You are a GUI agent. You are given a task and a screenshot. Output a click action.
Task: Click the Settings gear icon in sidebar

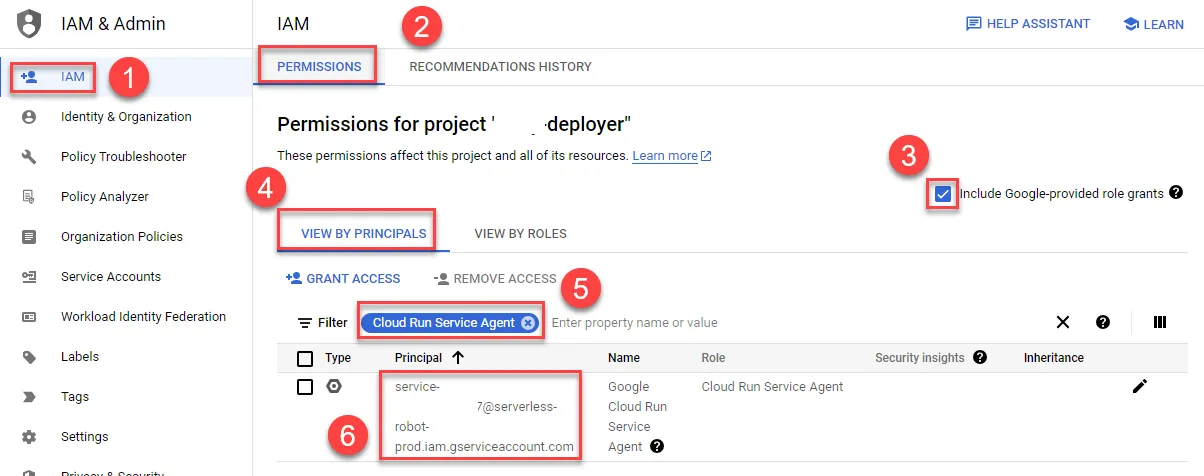coord(29,437)
